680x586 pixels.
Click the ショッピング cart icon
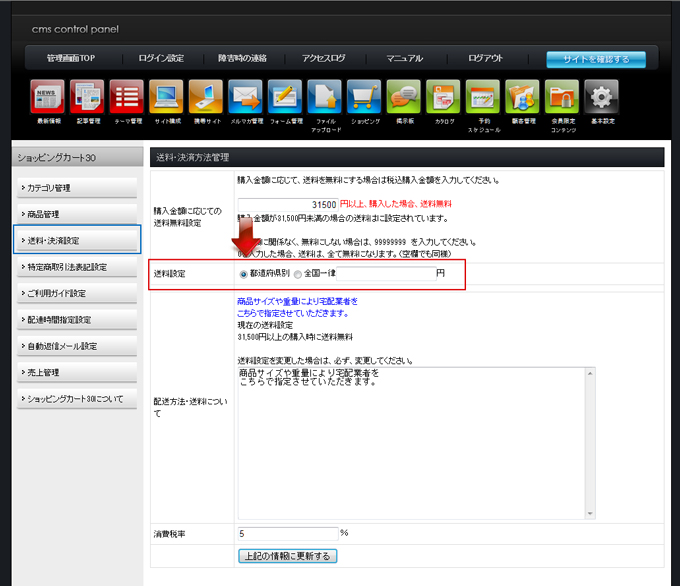(x=364, y=97)
